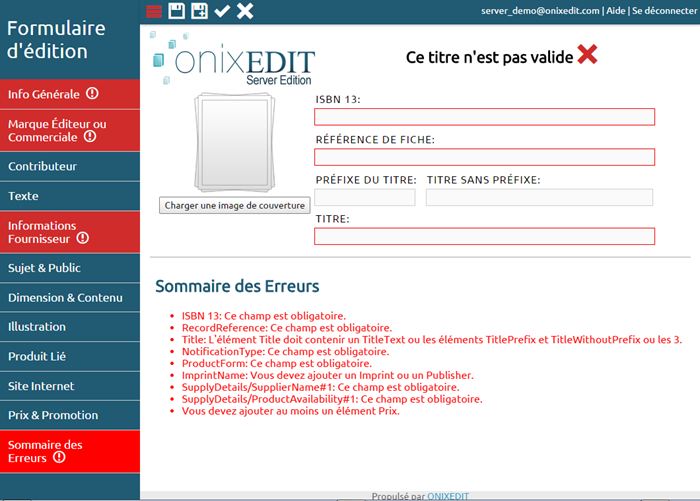
Task: Focus the ISBN 13 input field
Action: [x=484, y=117]
